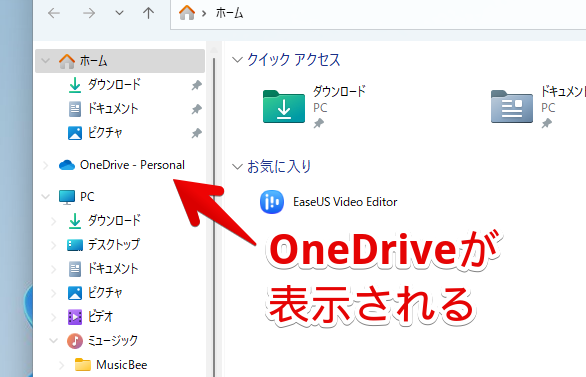Click pin icon next to ピクチャ
Viewport: 586px width, 377px height.
[197, 133]
